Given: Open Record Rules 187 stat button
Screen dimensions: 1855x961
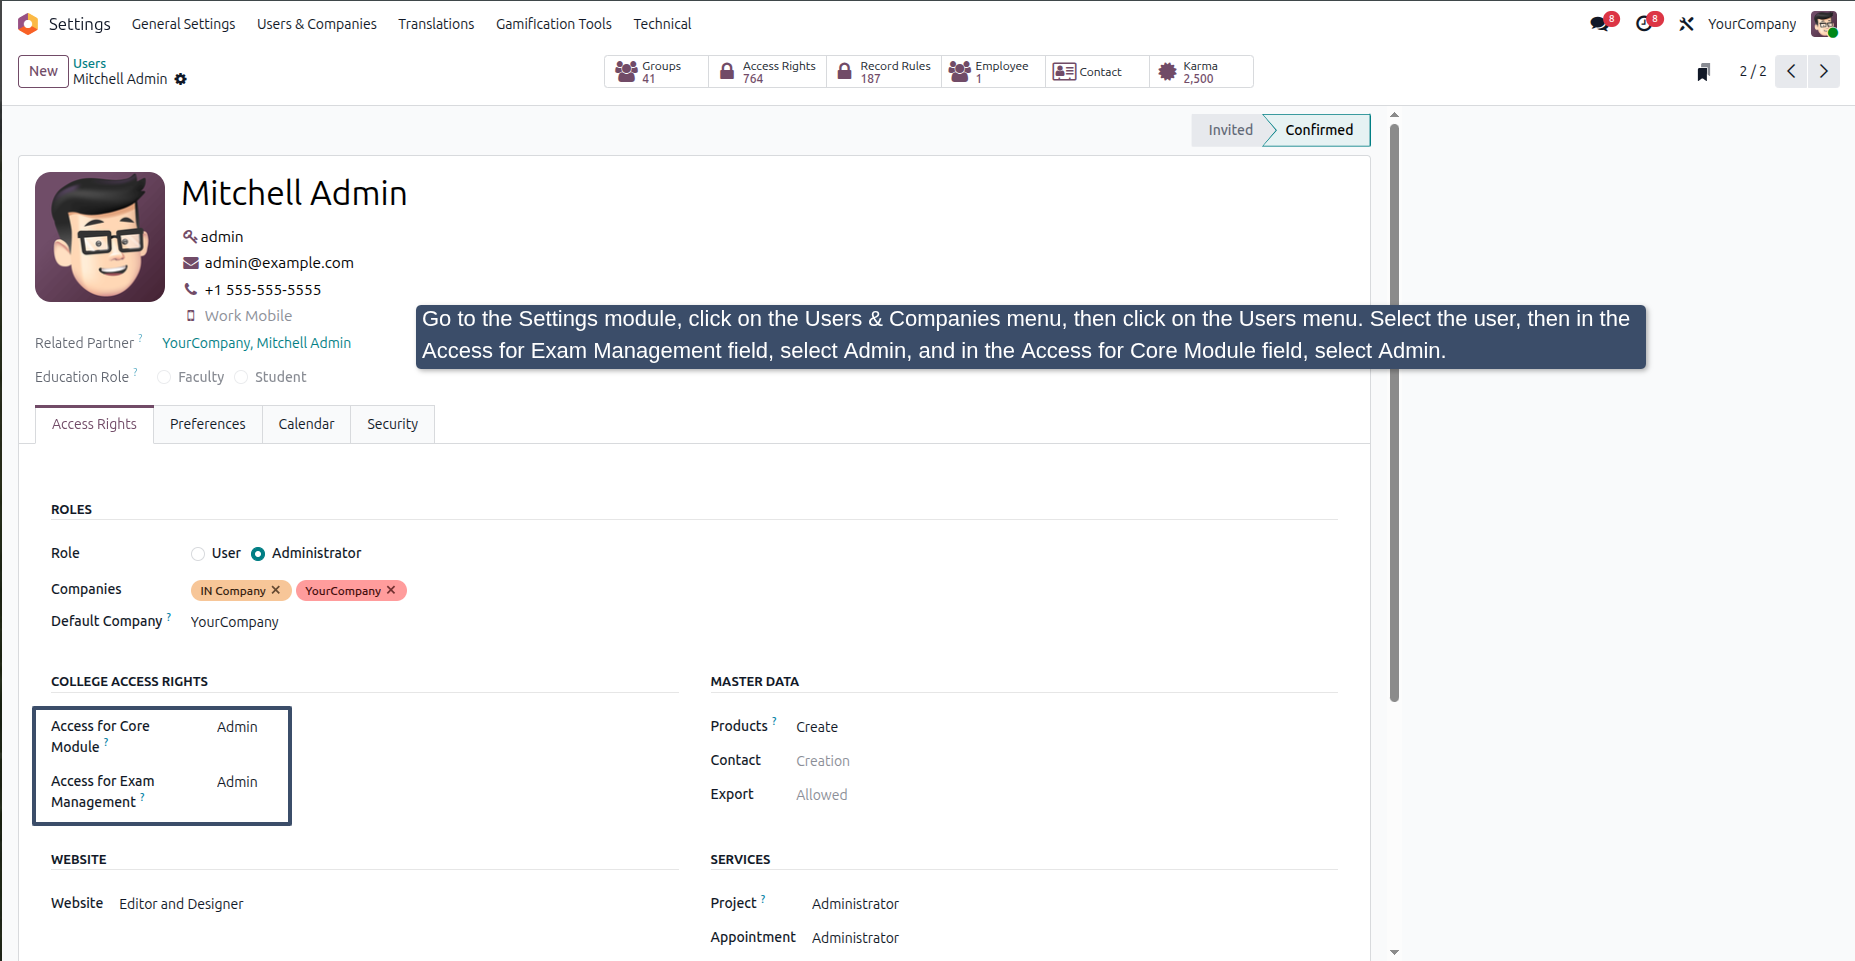Looking at the screenshot, I should 884,72.
